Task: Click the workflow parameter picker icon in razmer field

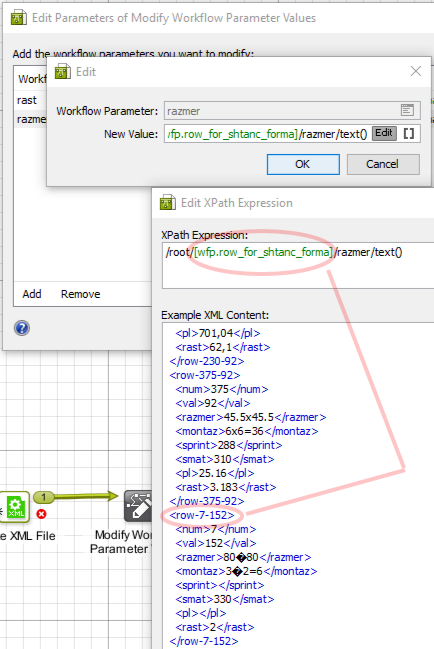Action: (407, 110)
